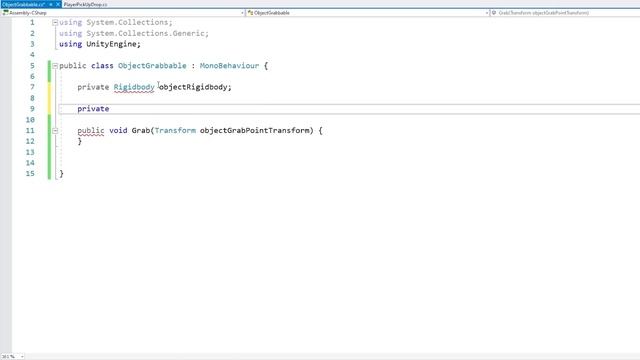
Task: Click the Assembly-CSharp project icon
Action: click(5, 13)
